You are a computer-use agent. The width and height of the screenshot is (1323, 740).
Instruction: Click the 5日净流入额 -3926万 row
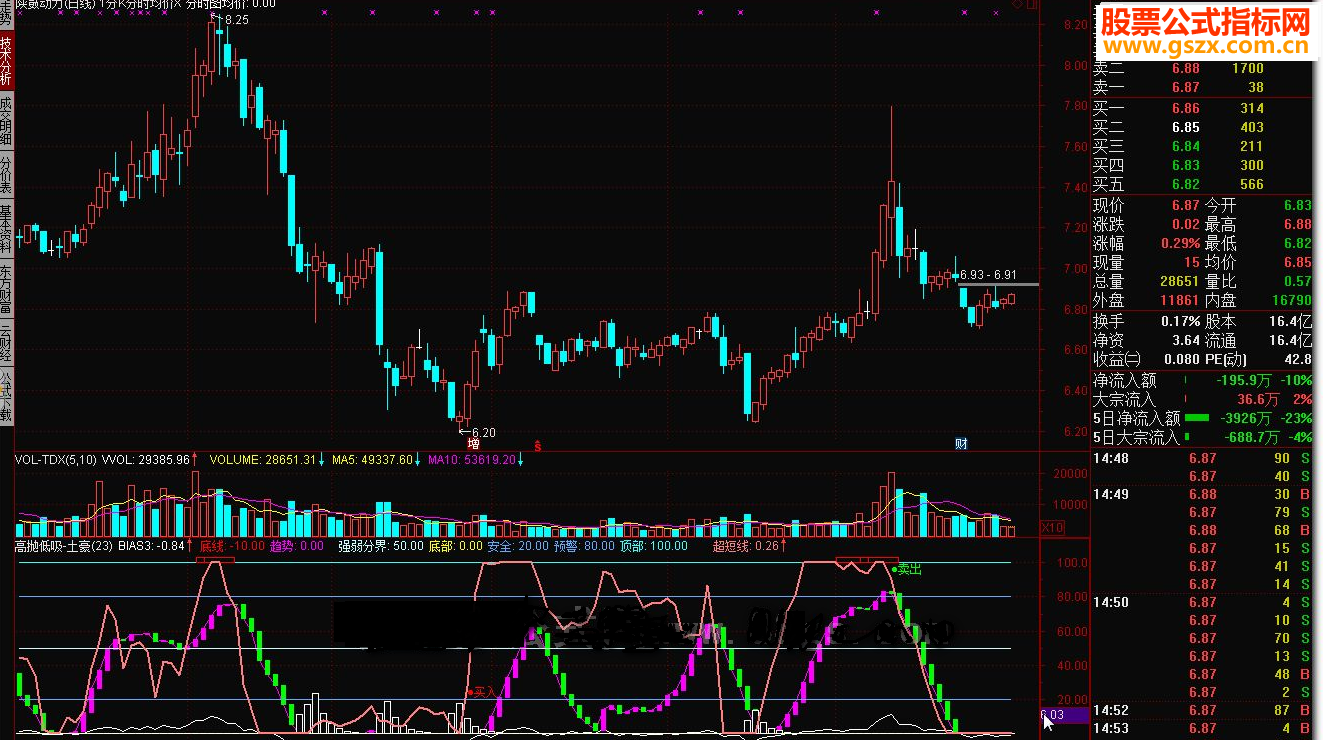pyautogui.click(x=1201, y=418)
